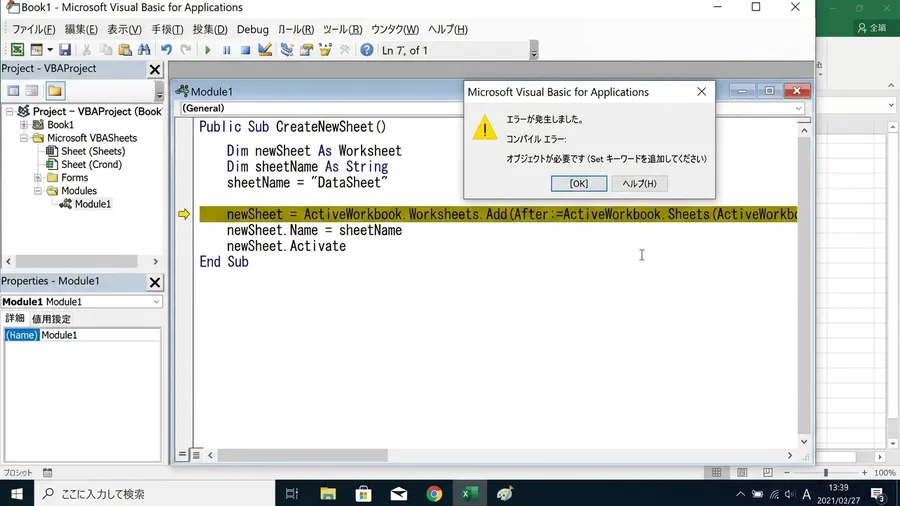Viewport: 900px width, 506px height.
Task: Open the Debug menu
Action: (x=253, y=29)
